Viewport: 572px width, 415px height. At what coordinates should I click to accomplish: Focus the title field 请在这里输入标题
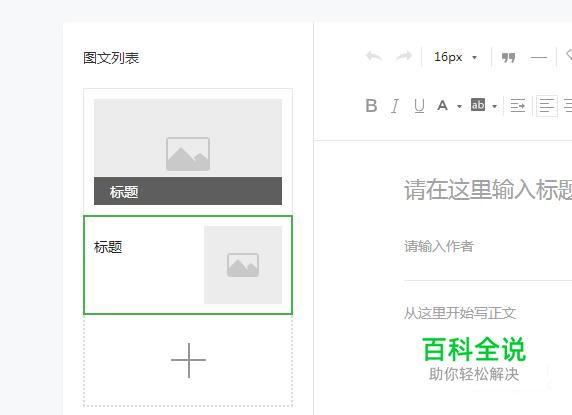click(488, 189)
